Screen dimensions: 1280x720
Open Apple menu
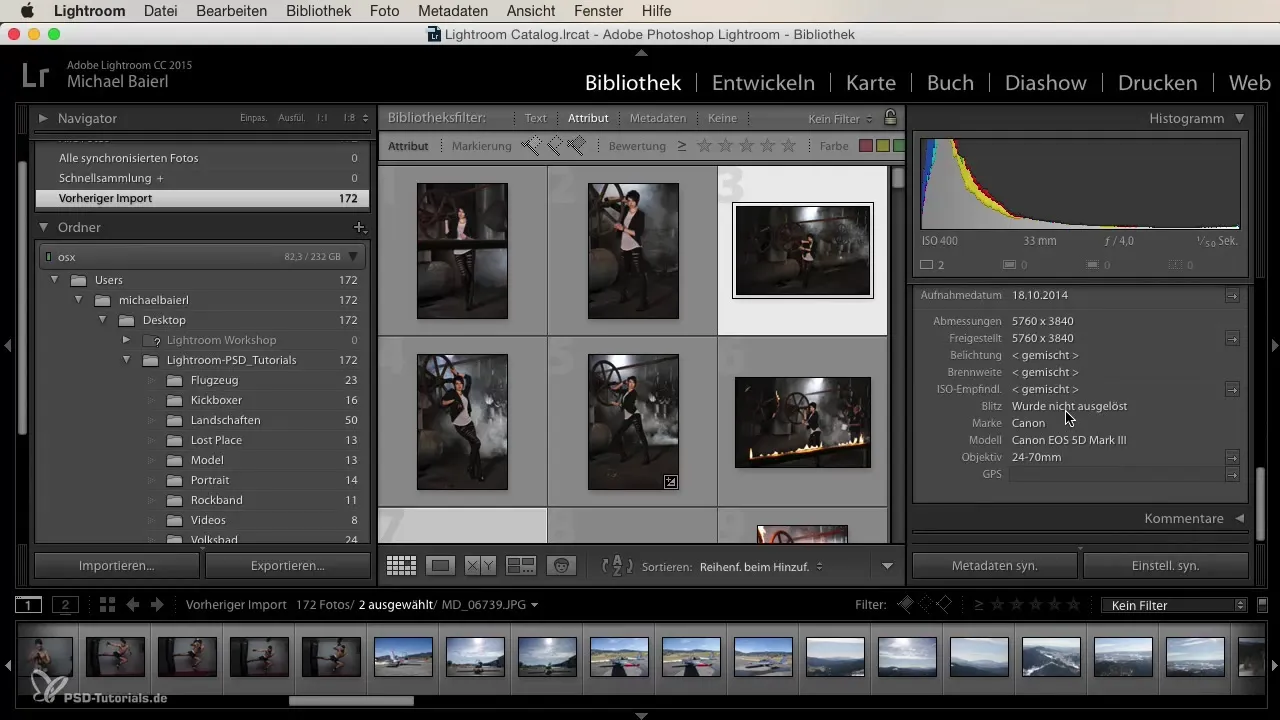[x=26, y=11]
